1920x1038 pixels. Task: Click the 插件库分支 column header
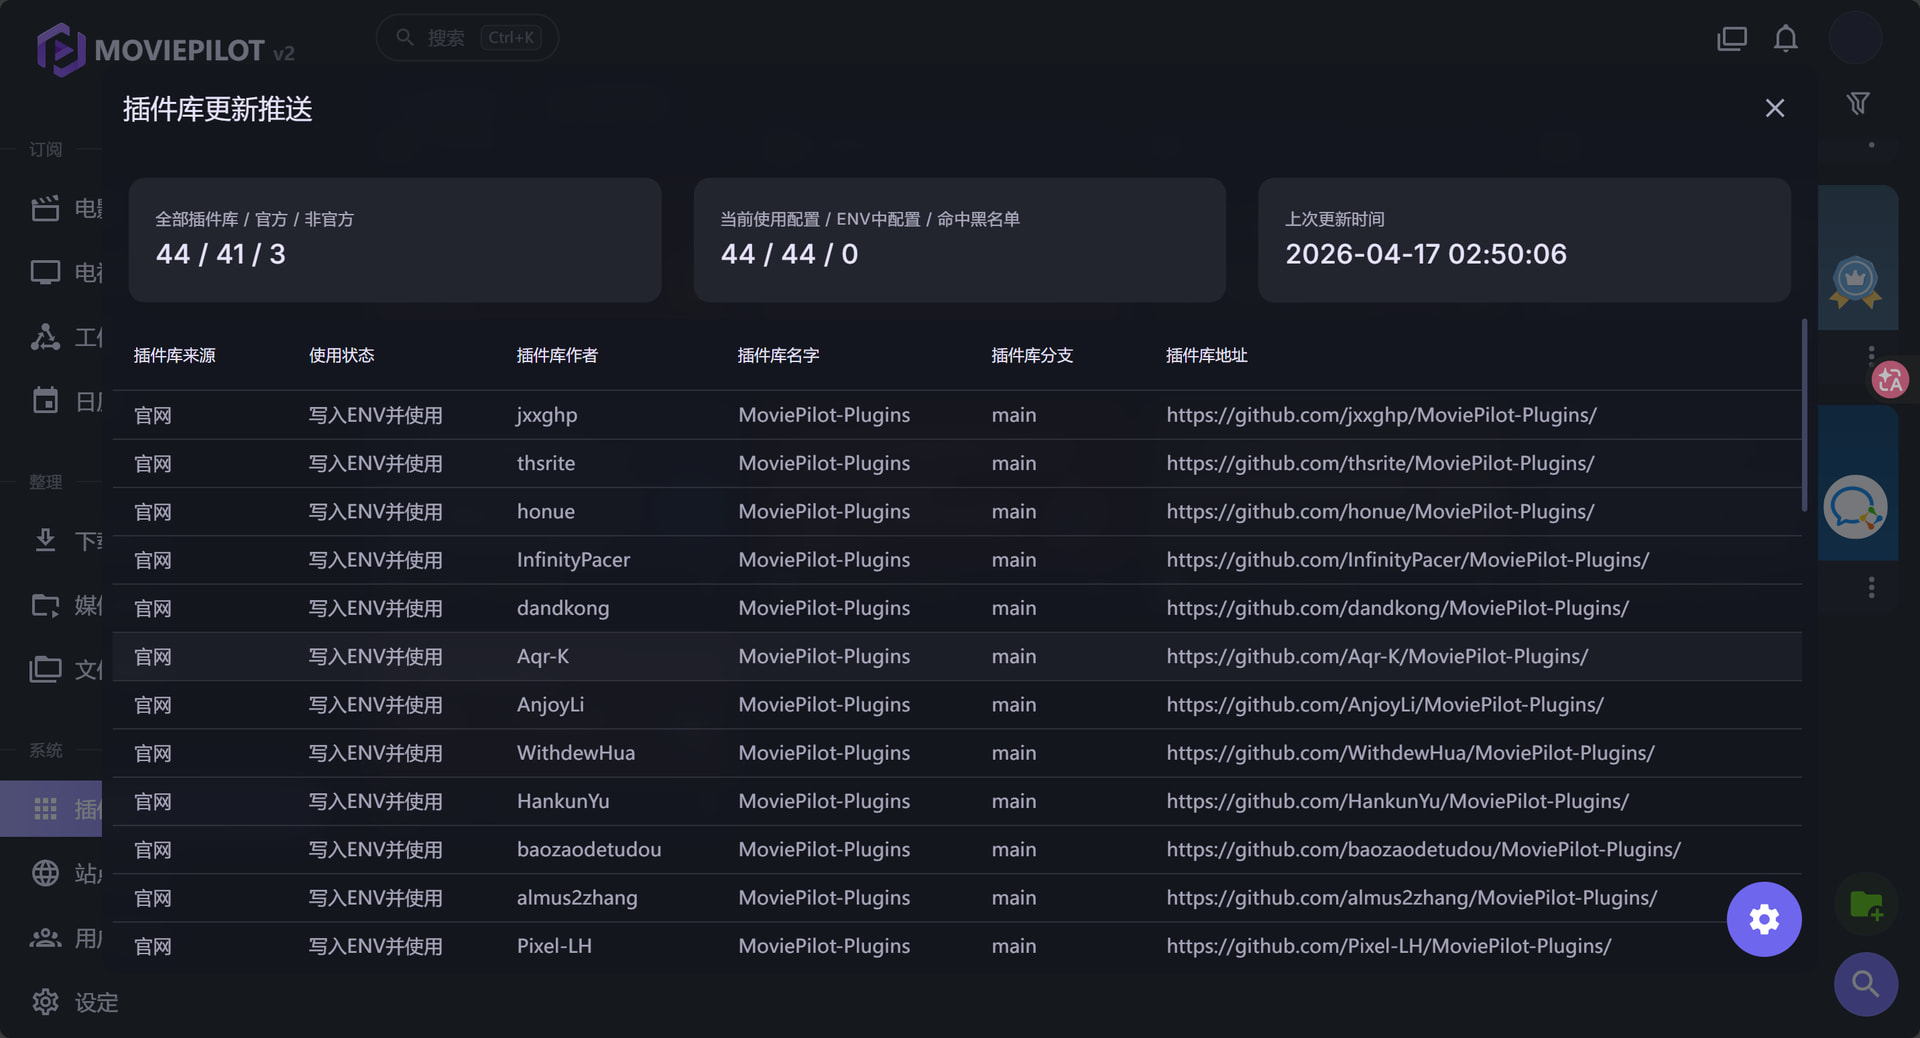pyautogui.click(x=1032, y=356)
